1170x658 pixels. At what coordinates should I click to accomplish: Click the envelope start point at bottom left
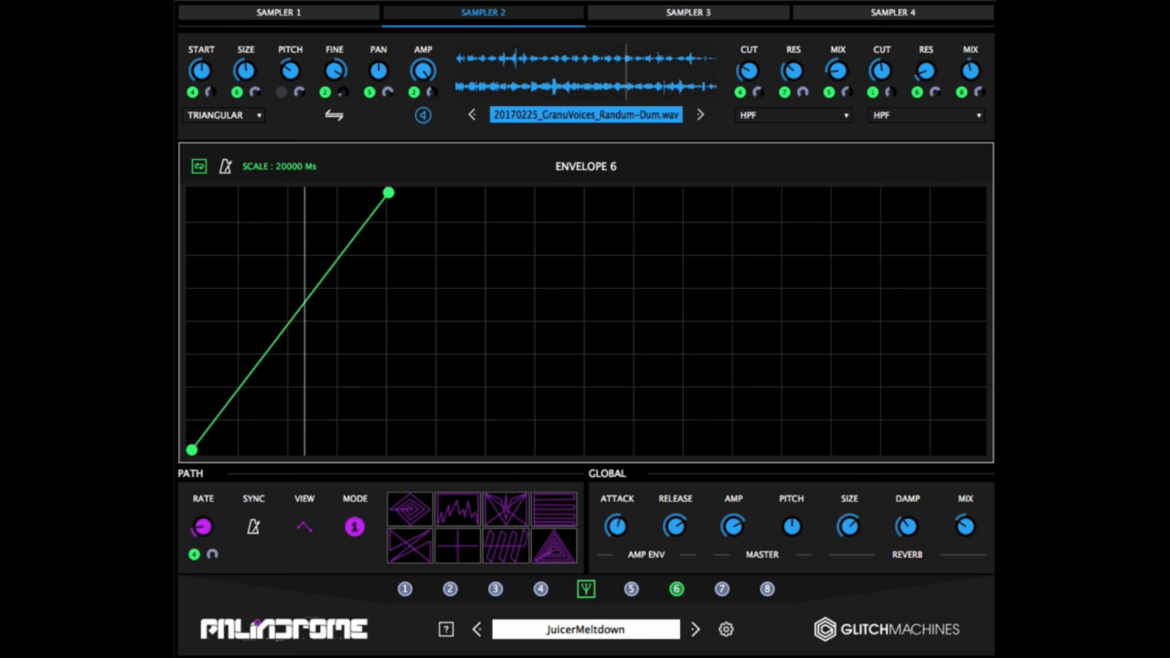[192, 450]
